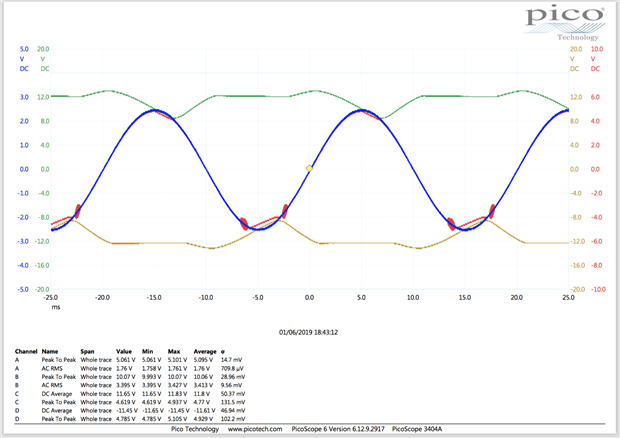Click the ms time unit label

[56, 308]
